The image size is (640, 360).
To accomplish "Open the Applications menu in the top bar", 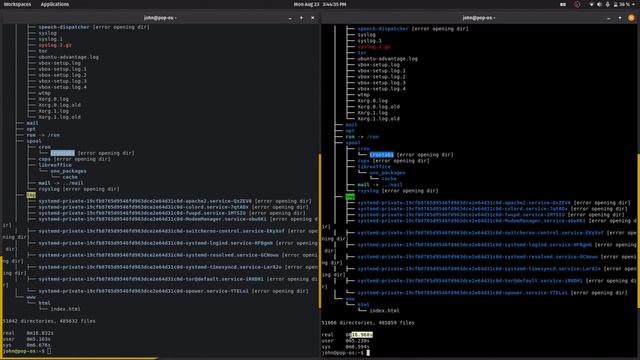I will pyautogui.click(x=55, y=4).
